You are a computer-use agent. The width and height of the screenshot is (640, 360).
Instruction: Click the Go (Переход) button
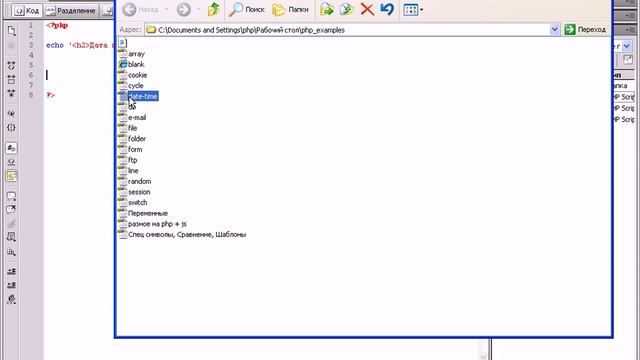click(x=585, y=29)
